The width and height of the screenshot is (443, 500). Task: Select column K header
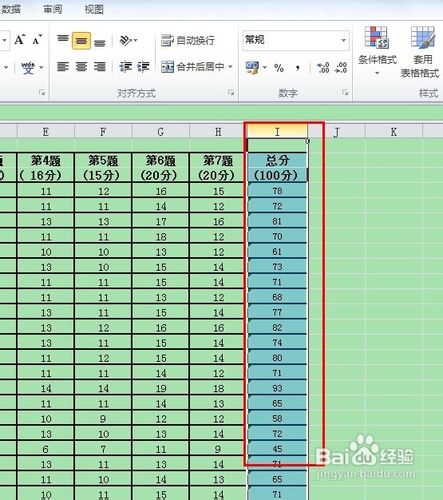click(x=394, y=132)
